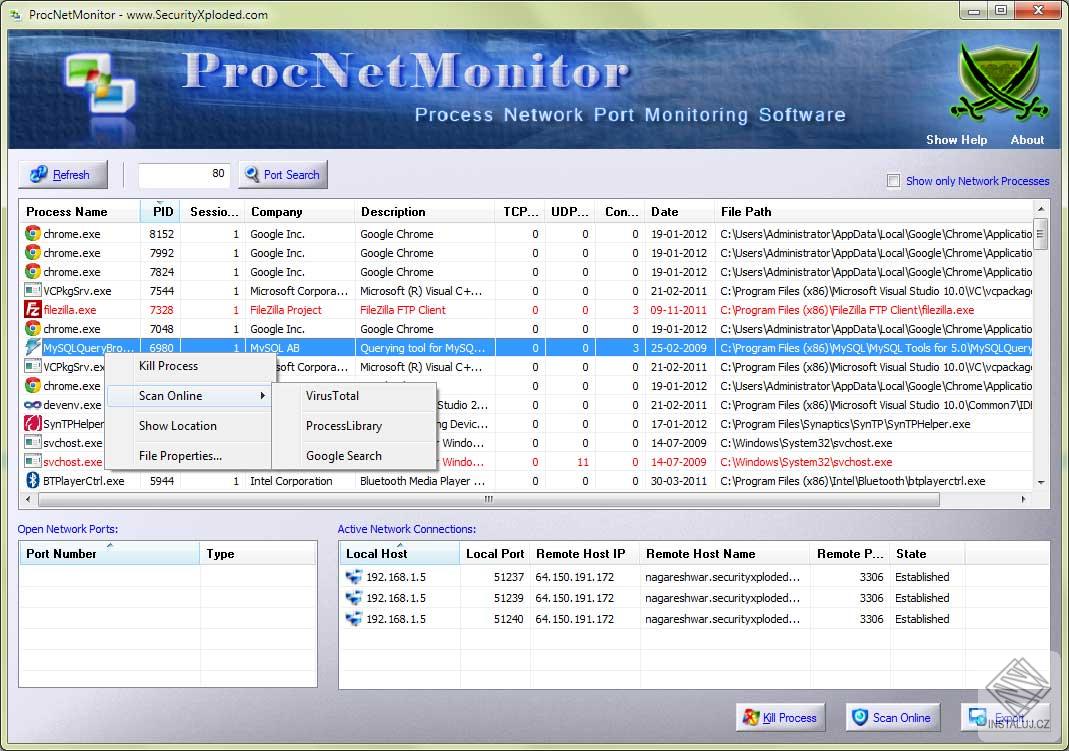Screen dimensions: 1069x751
Task: Click Chrome icon of PID 7048 row
Action: tap(33, 328)
